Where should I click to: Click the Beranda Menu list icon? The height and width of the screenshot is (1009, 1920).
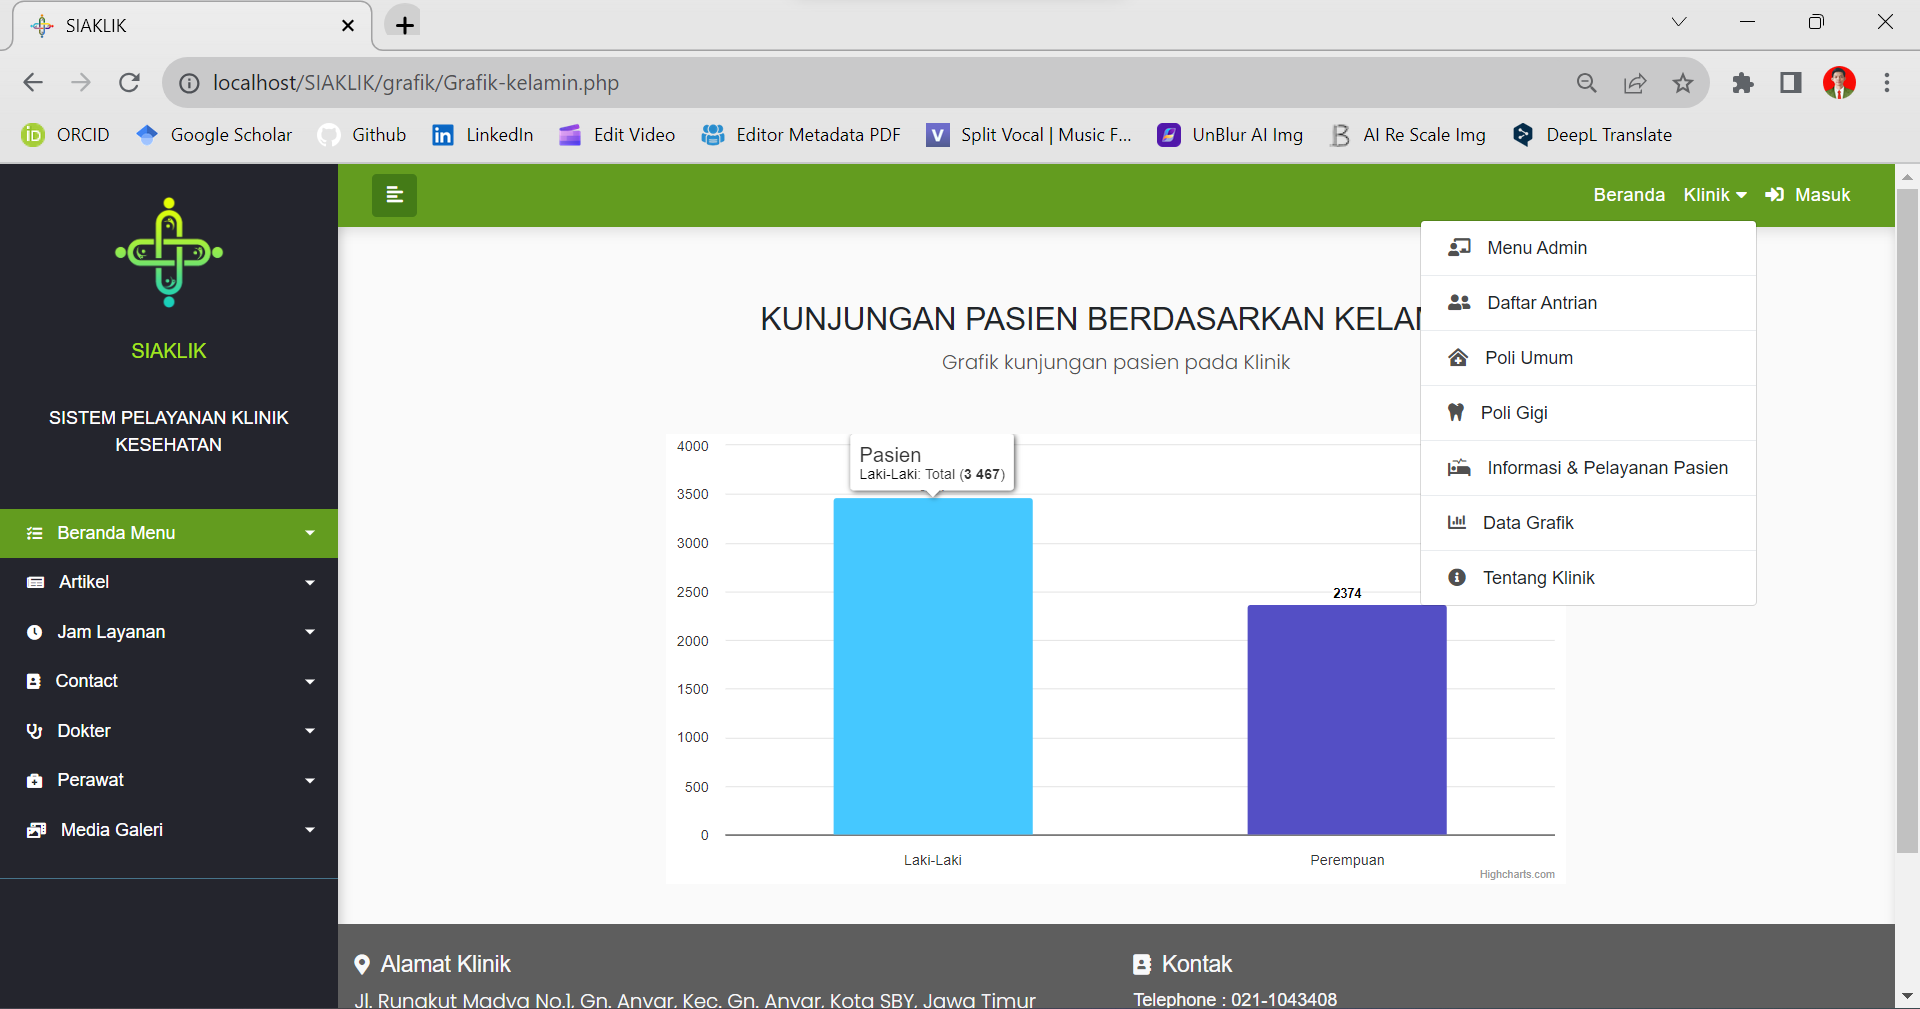34,533
